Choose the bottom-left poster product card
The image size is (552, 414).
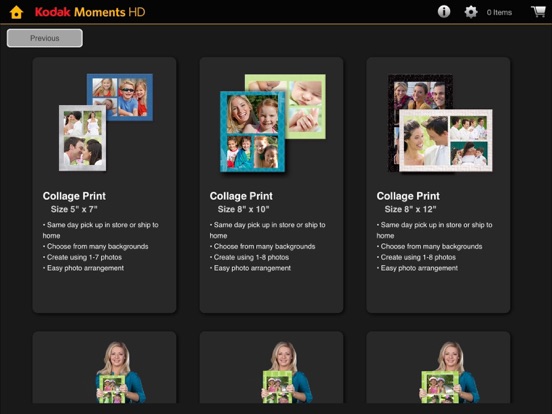tap(104, 367)
